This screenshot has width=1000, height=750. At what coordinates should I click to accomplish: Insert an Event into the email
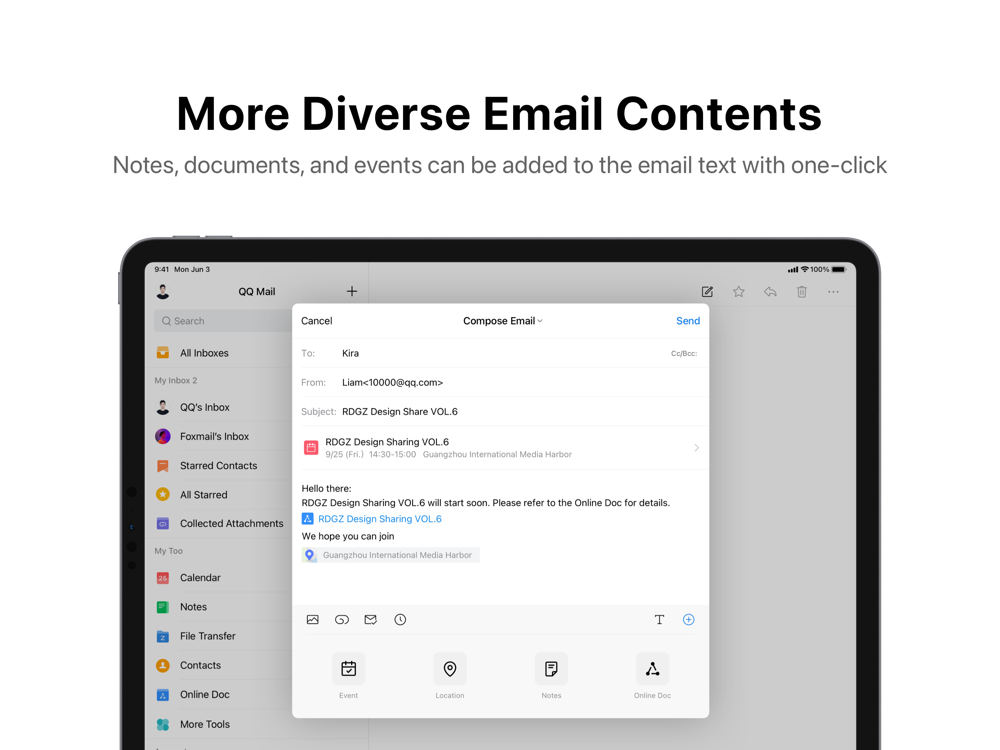pyautogui.click(x=348, y=675)
